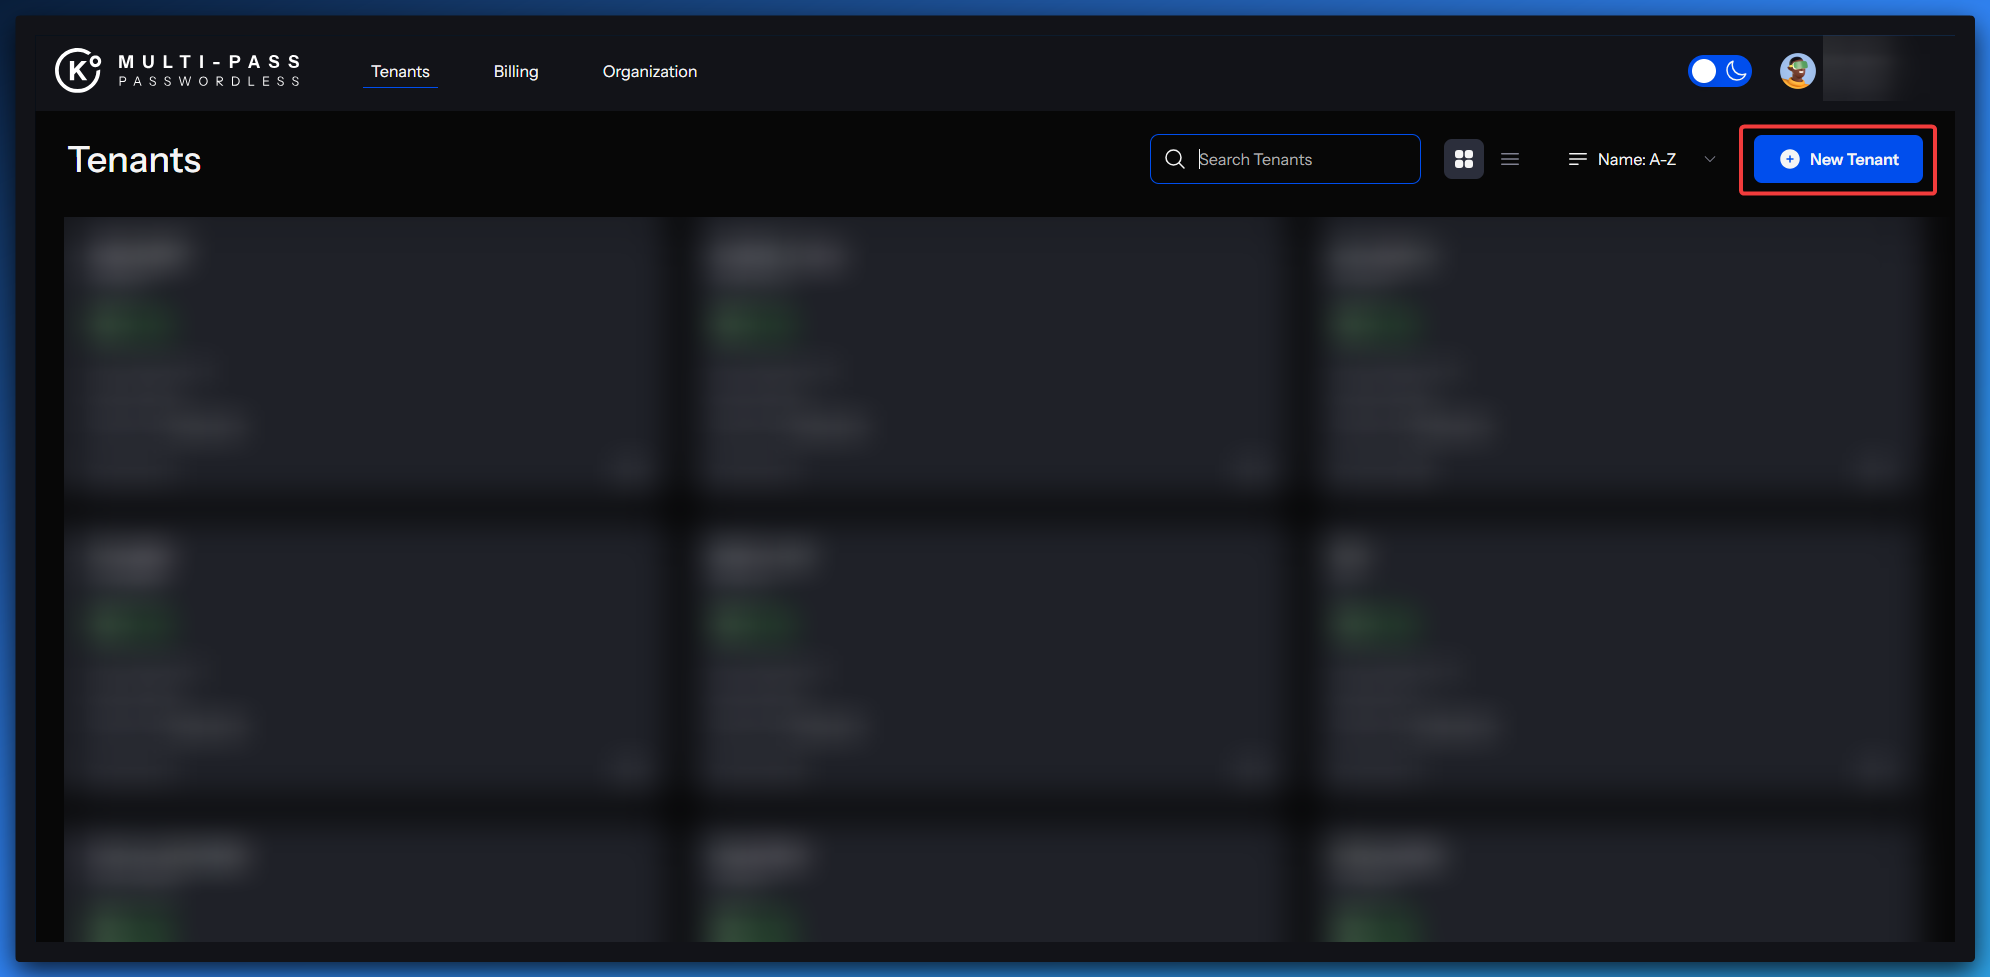
Task: Click the Multi-Pass circular K logo
Action: [x=77, y=70]
